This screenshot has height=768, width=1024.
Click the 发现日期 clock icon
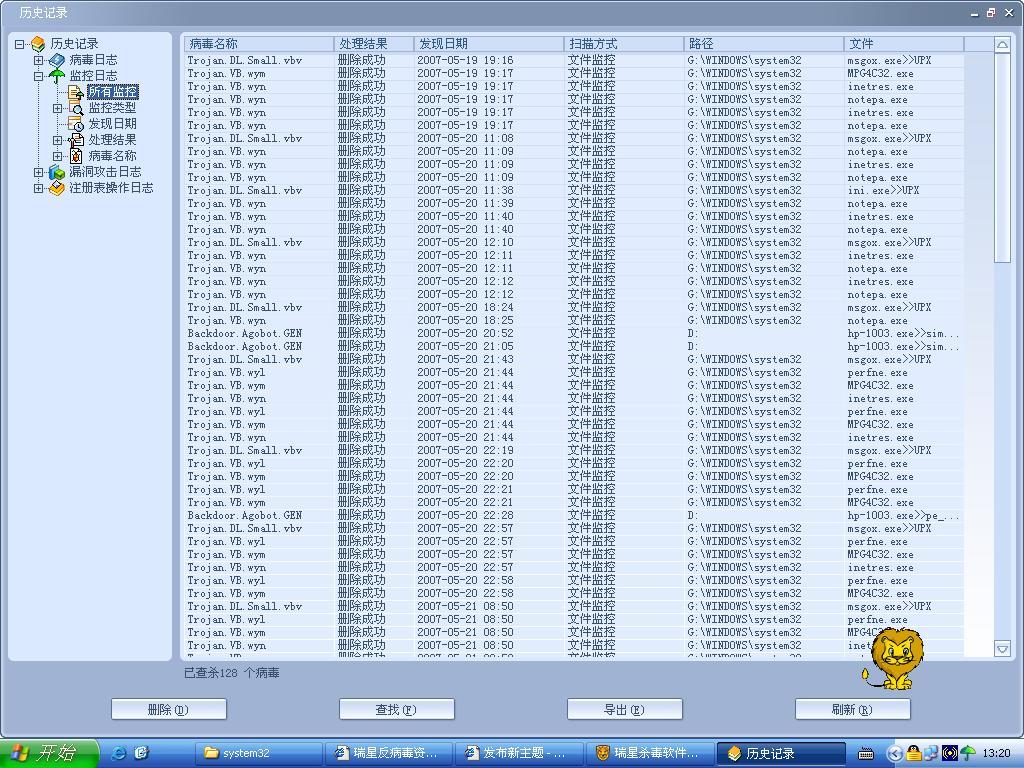[x=76, y=124]
